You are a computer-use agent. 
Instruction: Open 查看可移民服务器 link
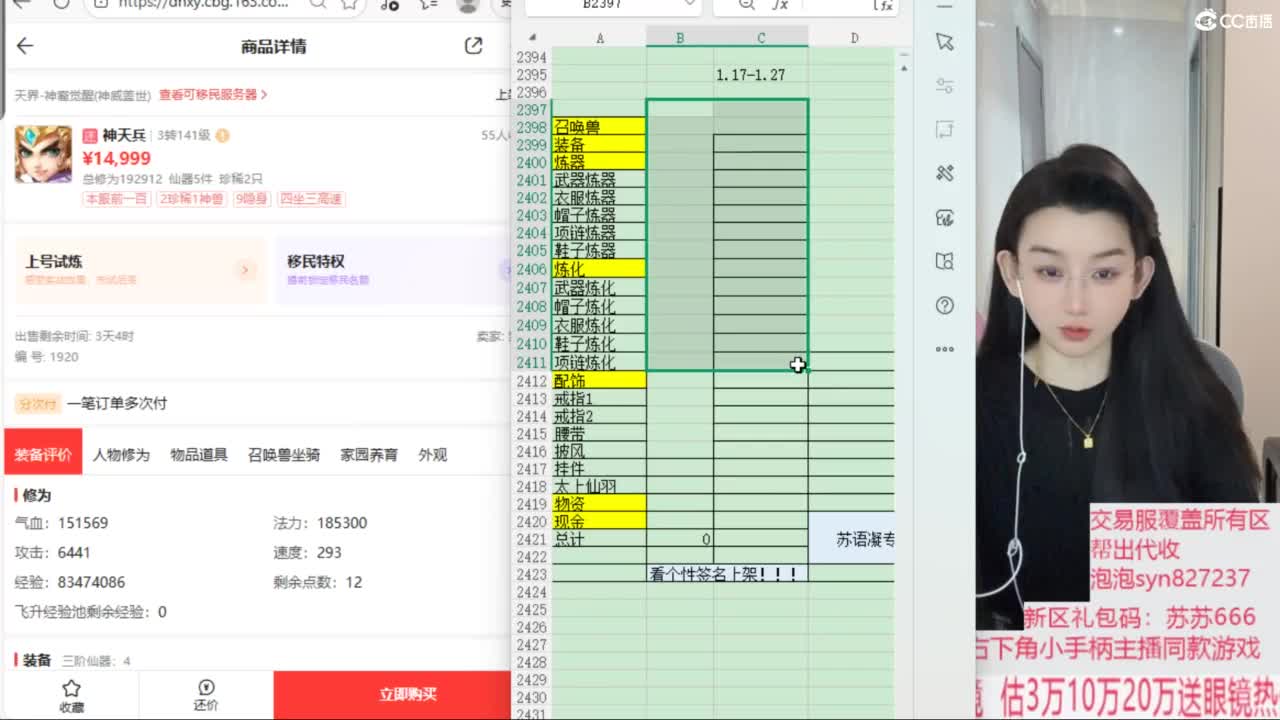click(x=213, y=95)
